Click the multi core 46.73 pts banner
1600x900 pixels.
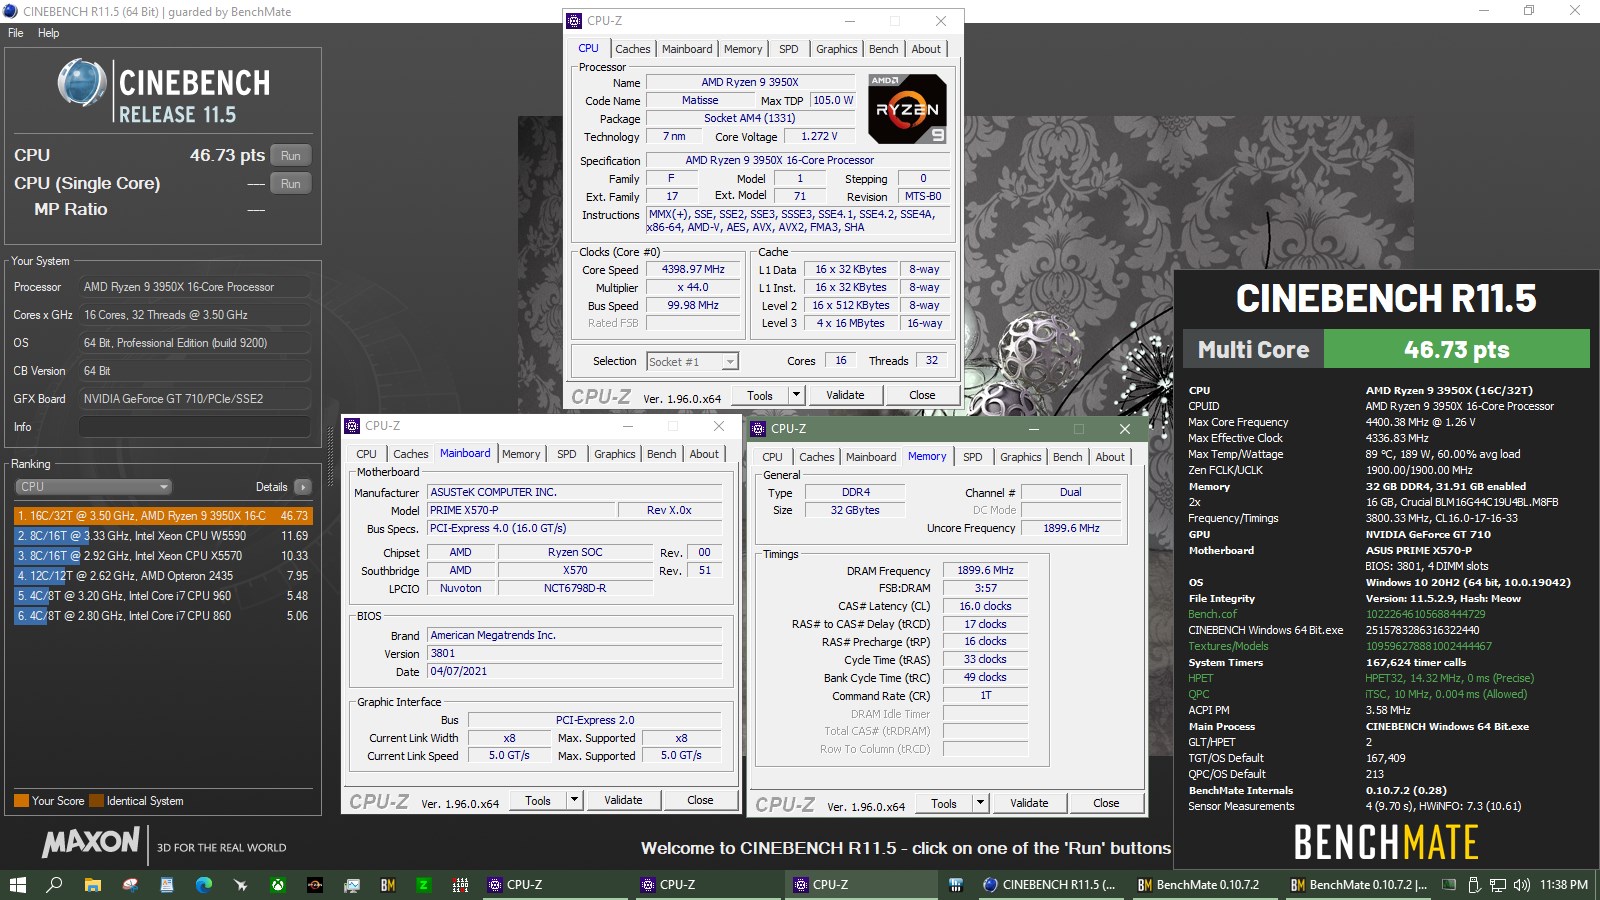tap(1456, 350)
